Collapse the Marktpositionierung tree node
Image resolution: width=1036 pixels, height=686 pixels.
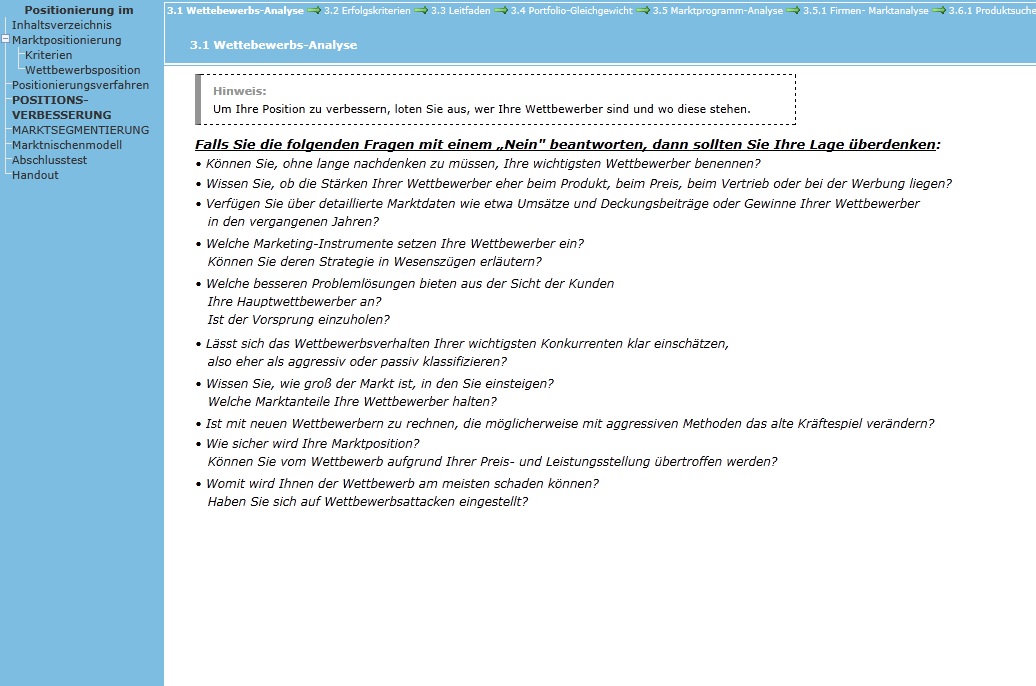tap(5, 40)
